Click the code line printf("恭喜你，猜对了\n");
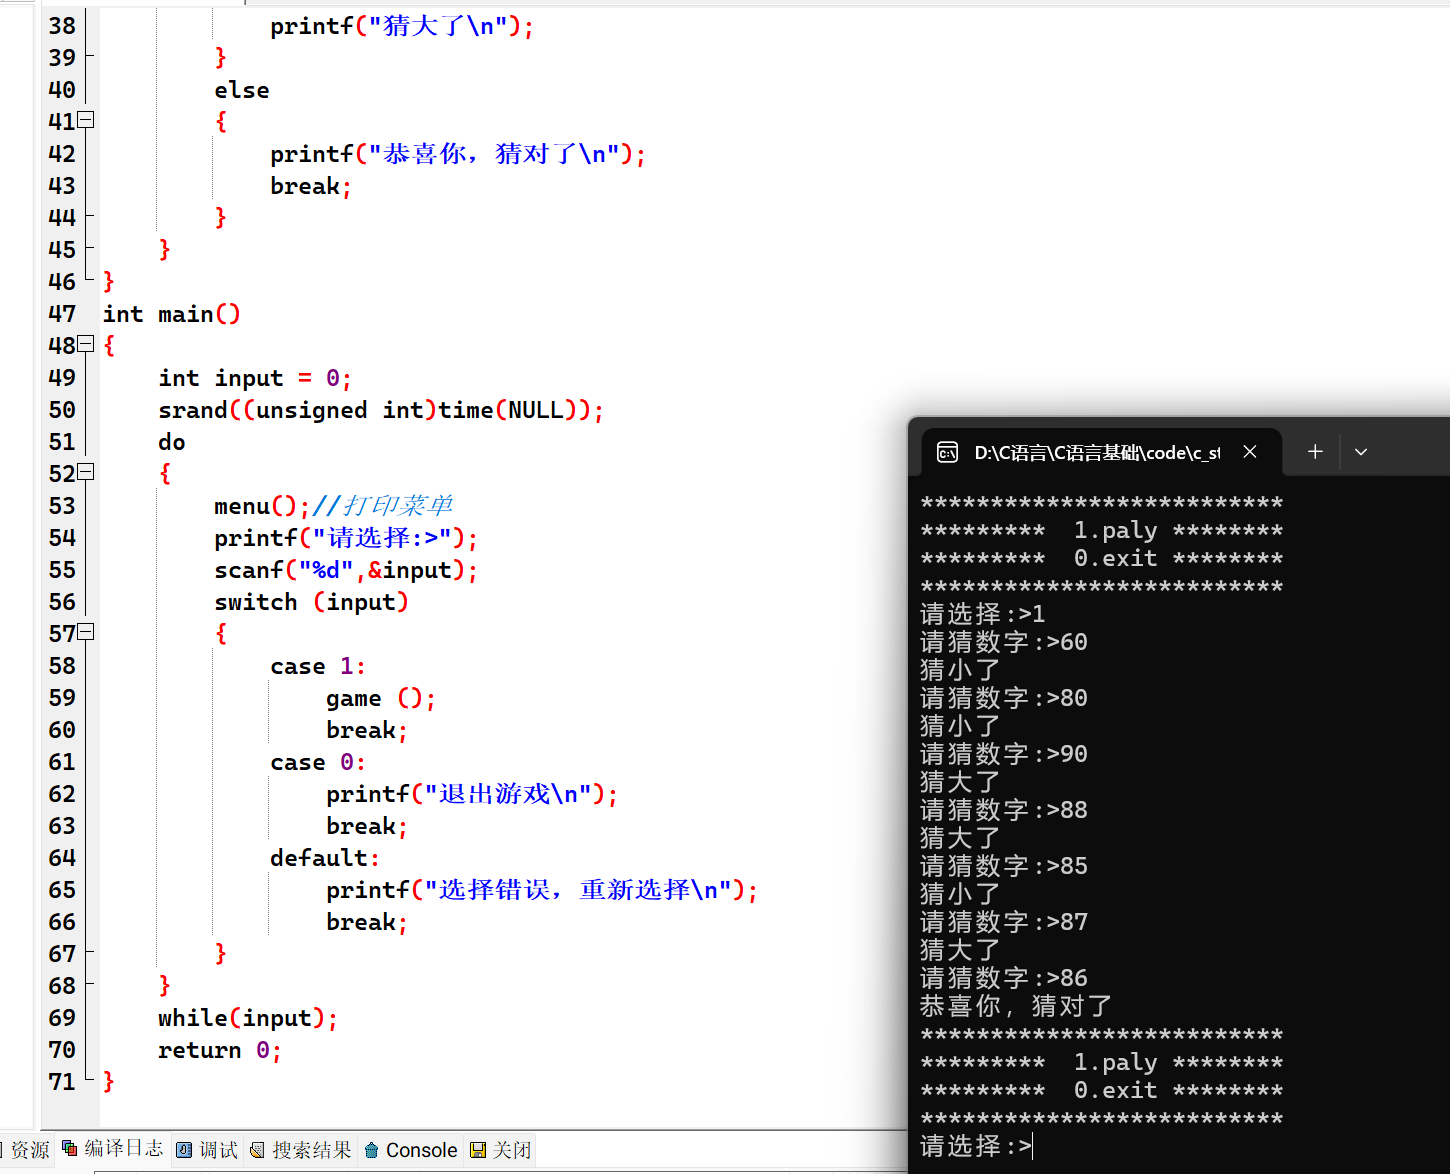 458,154
